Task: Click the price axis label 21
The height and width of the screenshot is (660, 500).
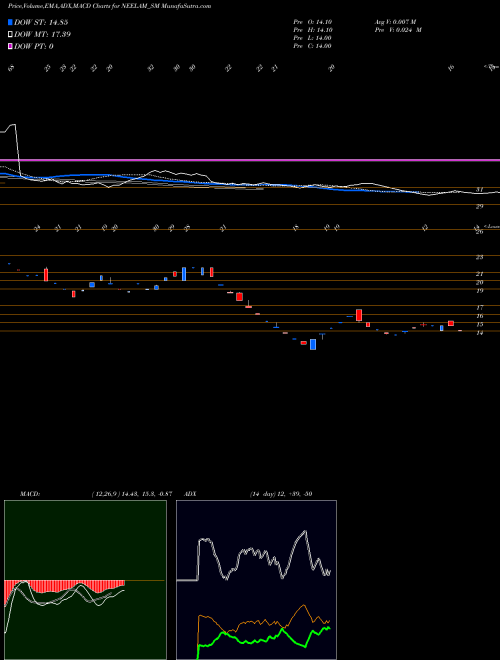Action: [479, 274]
